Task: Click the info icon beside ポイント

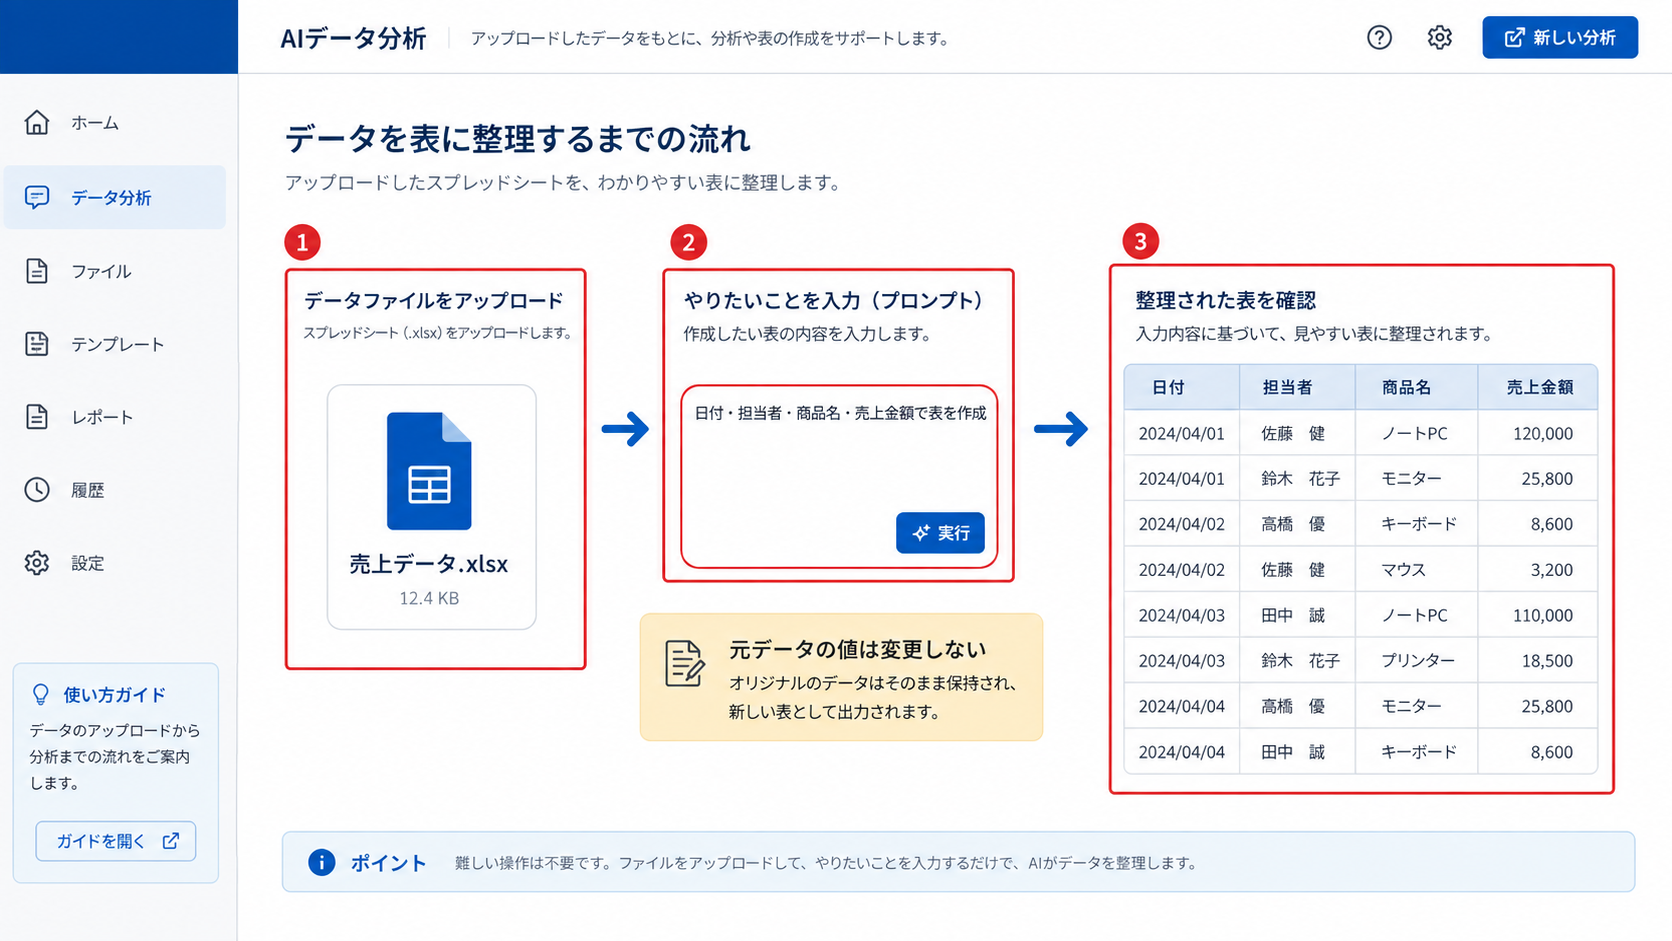Action: [321, 862]
